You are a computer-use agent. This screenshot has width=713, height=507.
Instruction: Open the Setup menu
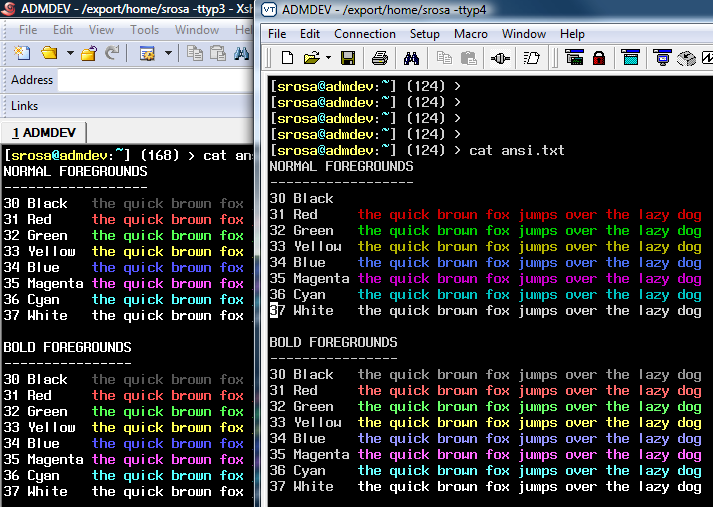click(424, 33)
